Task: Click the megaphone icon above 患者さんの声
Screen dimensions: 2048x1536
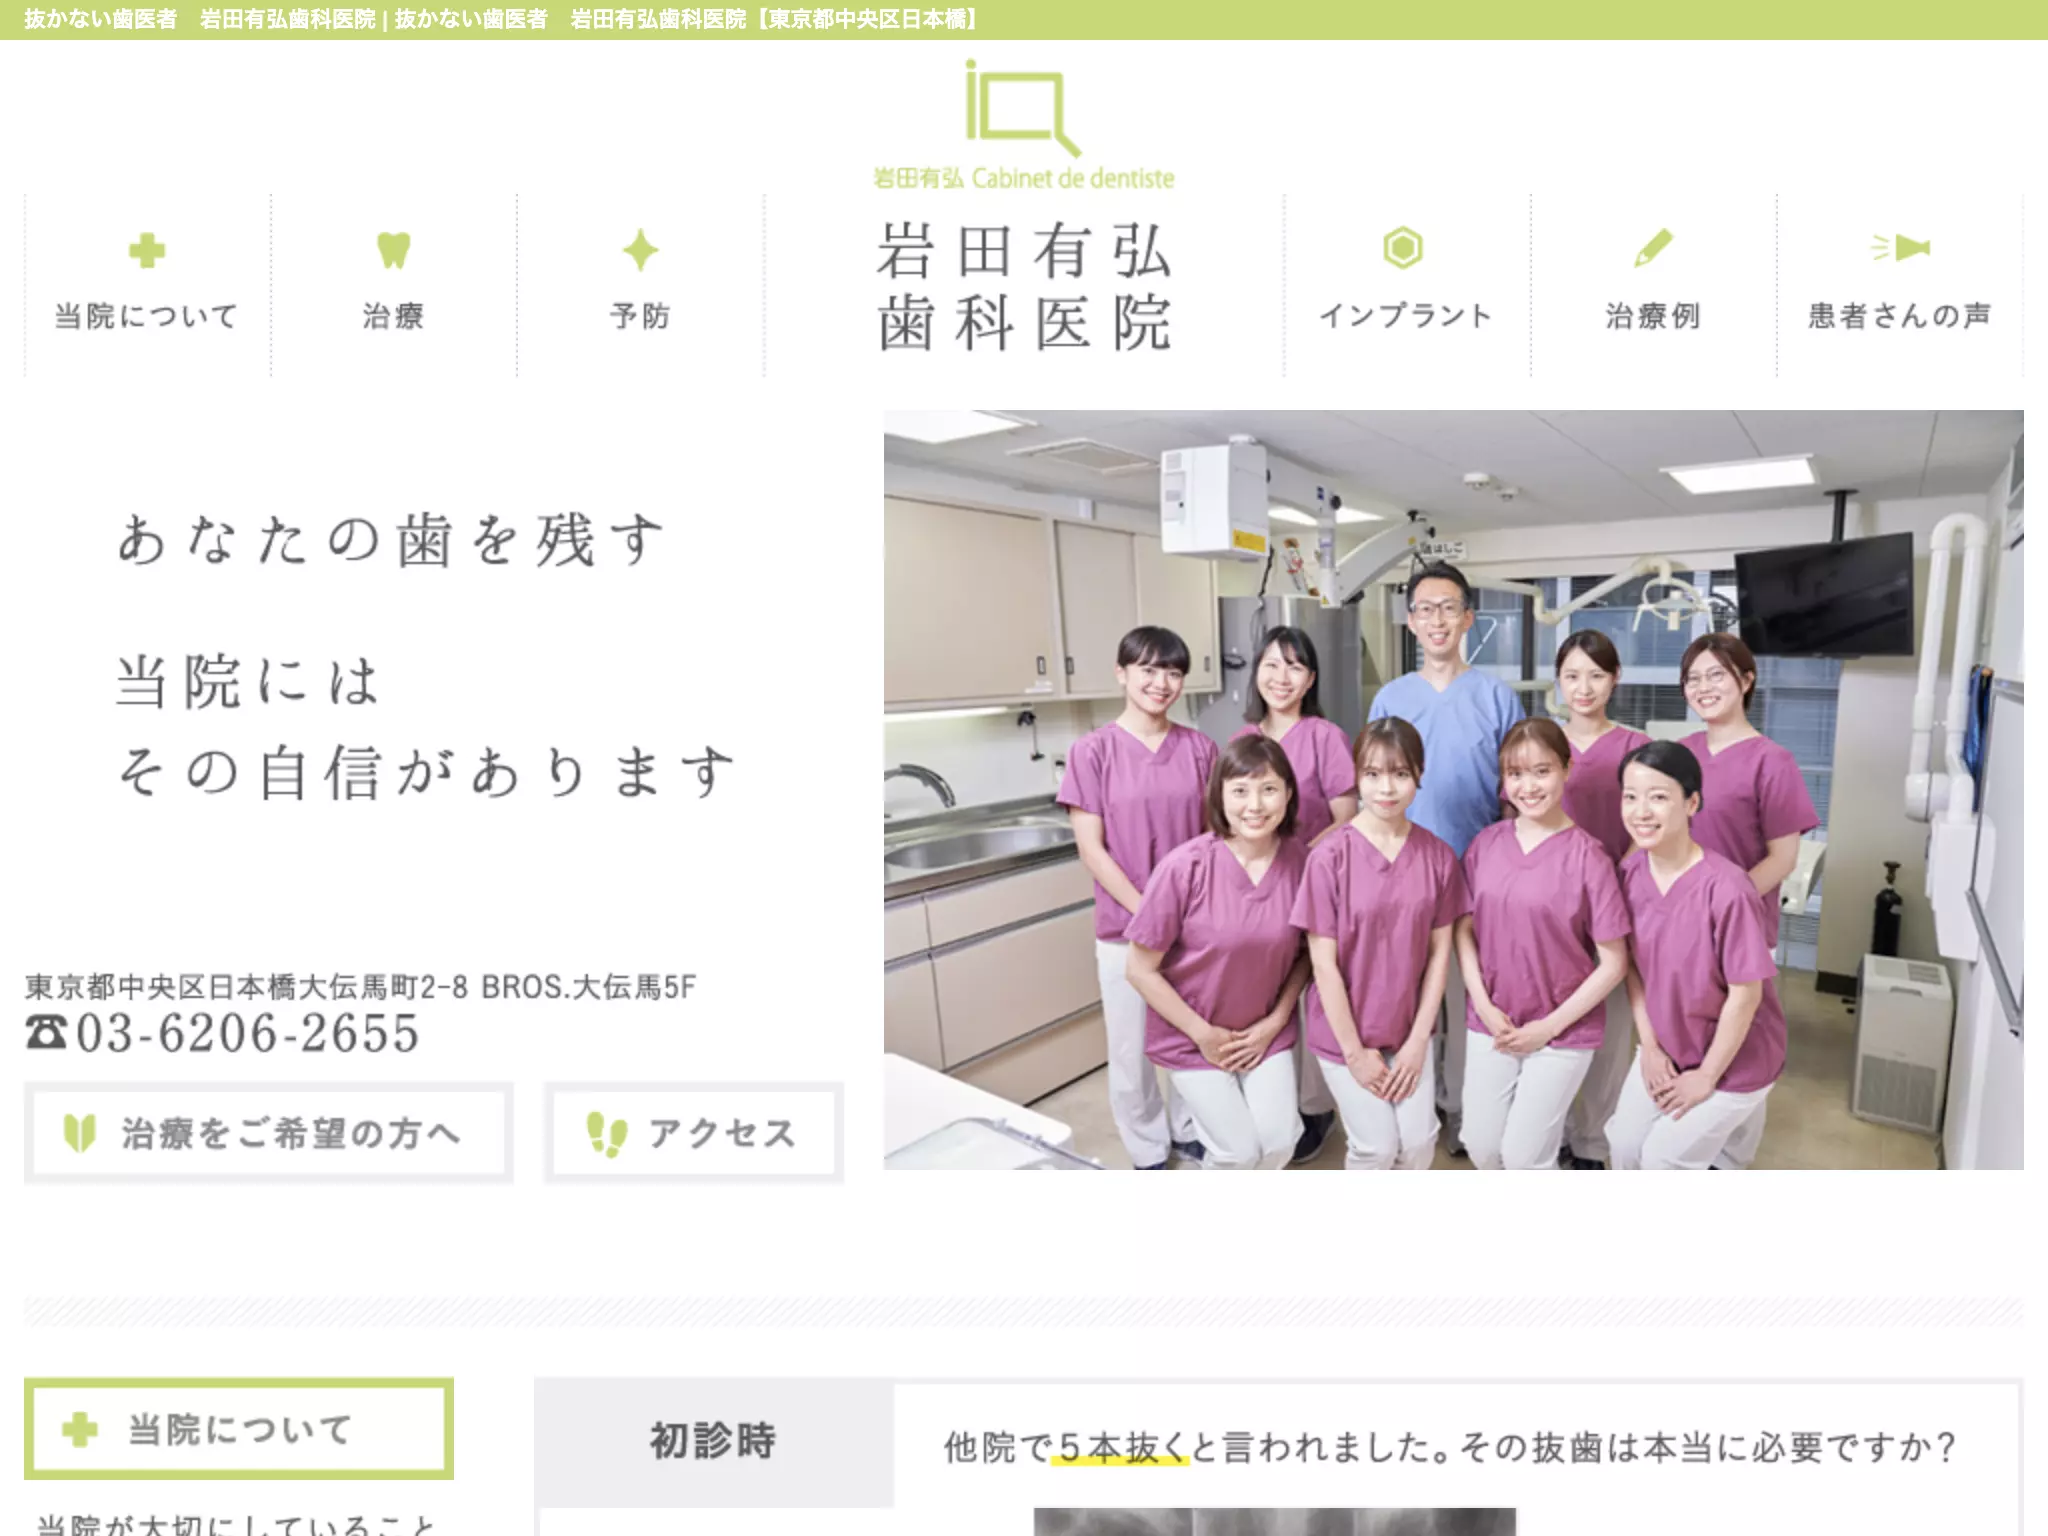Action: [x=1900, y=247]
